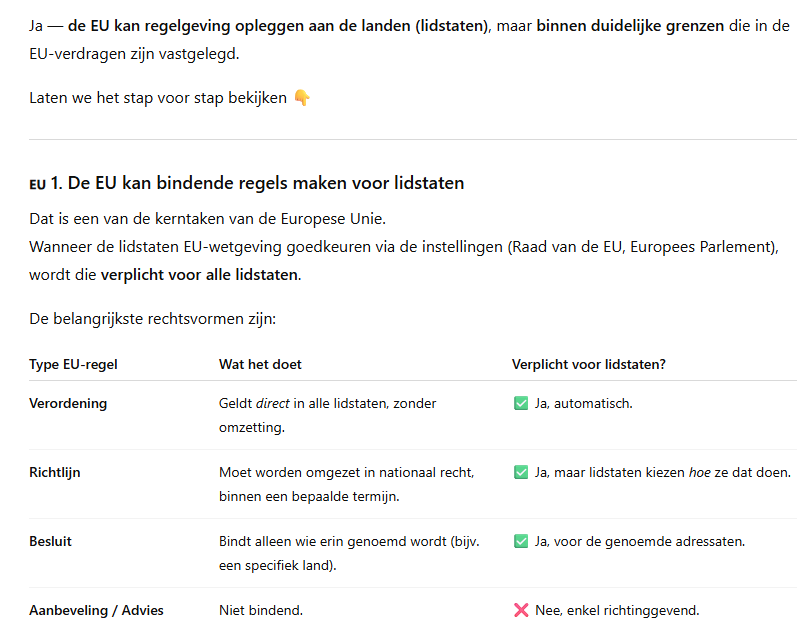Select the "Verordening" row label
The image size is (807, 635).
click(x=68, y=404)
